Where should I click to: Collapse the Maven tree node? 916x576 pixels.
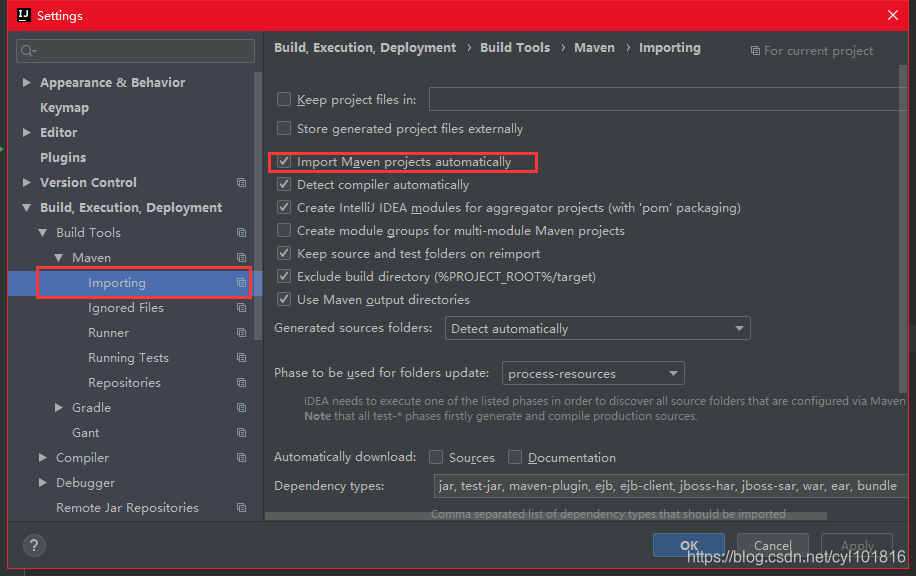click(58, 258)
